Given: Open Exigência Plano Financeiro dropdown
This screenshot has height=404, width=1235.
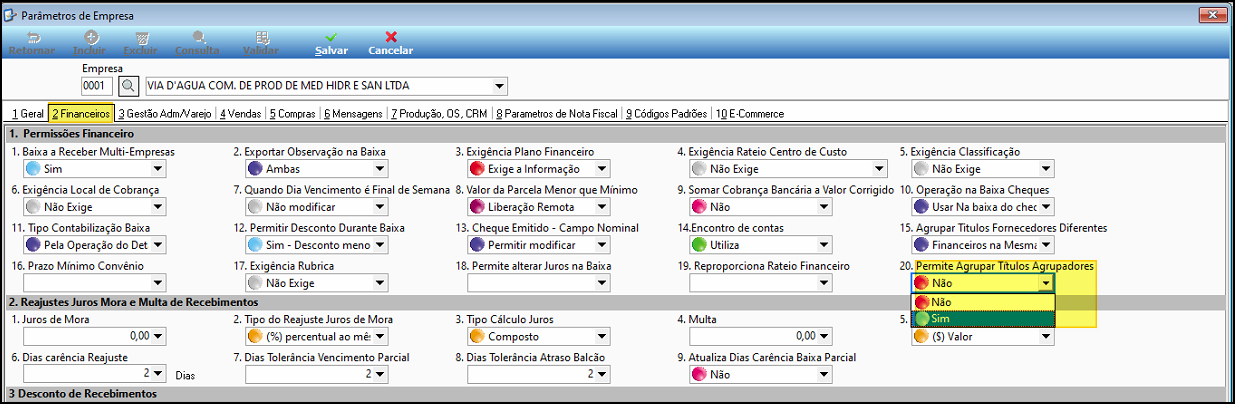Looking at the screenshot, I should (x=601, y=170).
